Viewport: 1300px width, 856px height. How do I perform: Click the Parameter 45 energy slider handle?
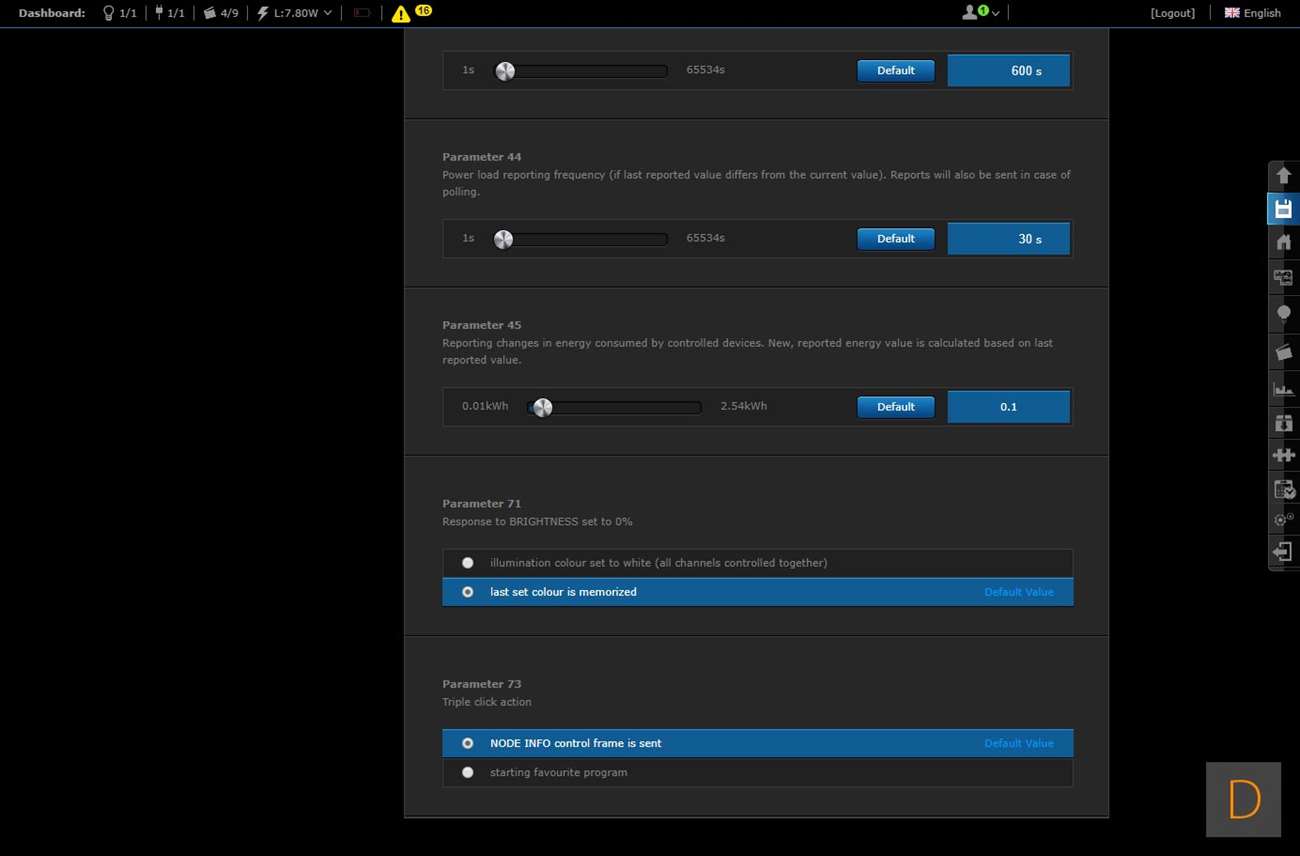pos(542,407)
